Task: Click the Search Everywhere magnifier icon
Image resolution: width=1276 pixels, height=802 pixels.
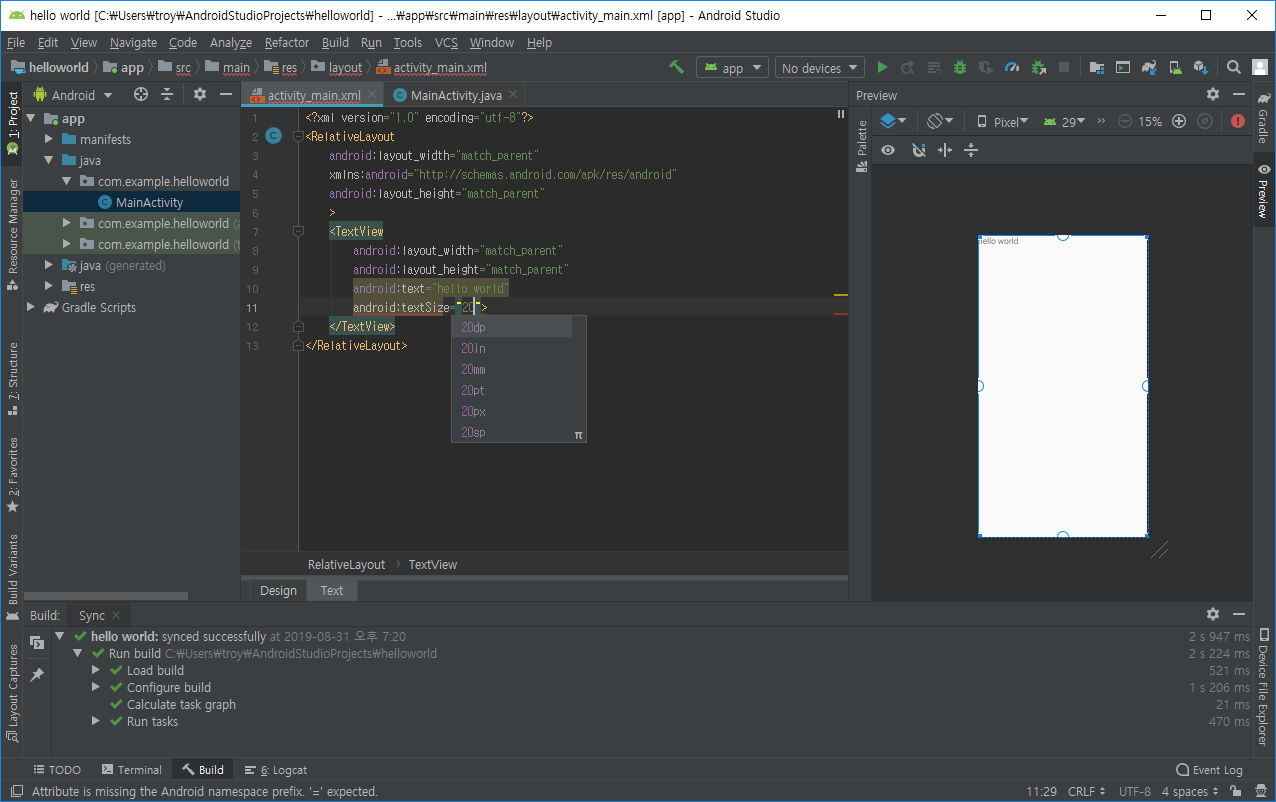Action: coord(1234,67)
